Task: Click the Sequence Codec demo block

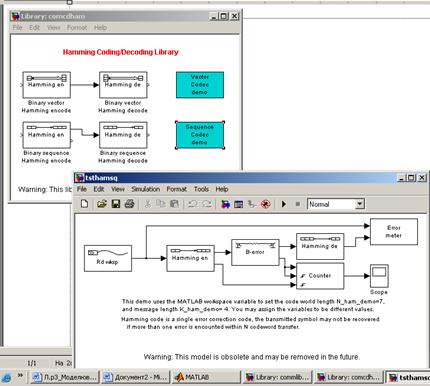Action: pyautogui.click(x=200, y=135)
